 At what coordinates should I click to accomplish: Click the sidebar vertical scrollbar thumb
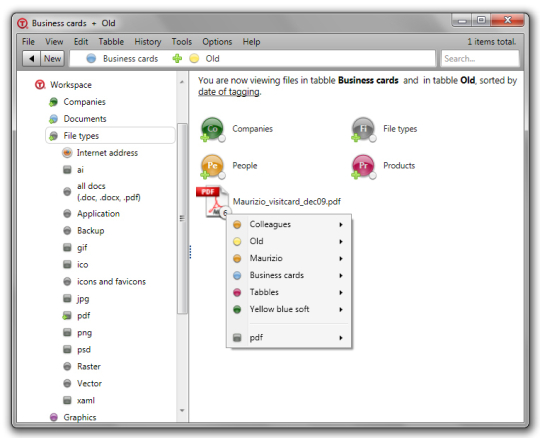click(182, 218)
